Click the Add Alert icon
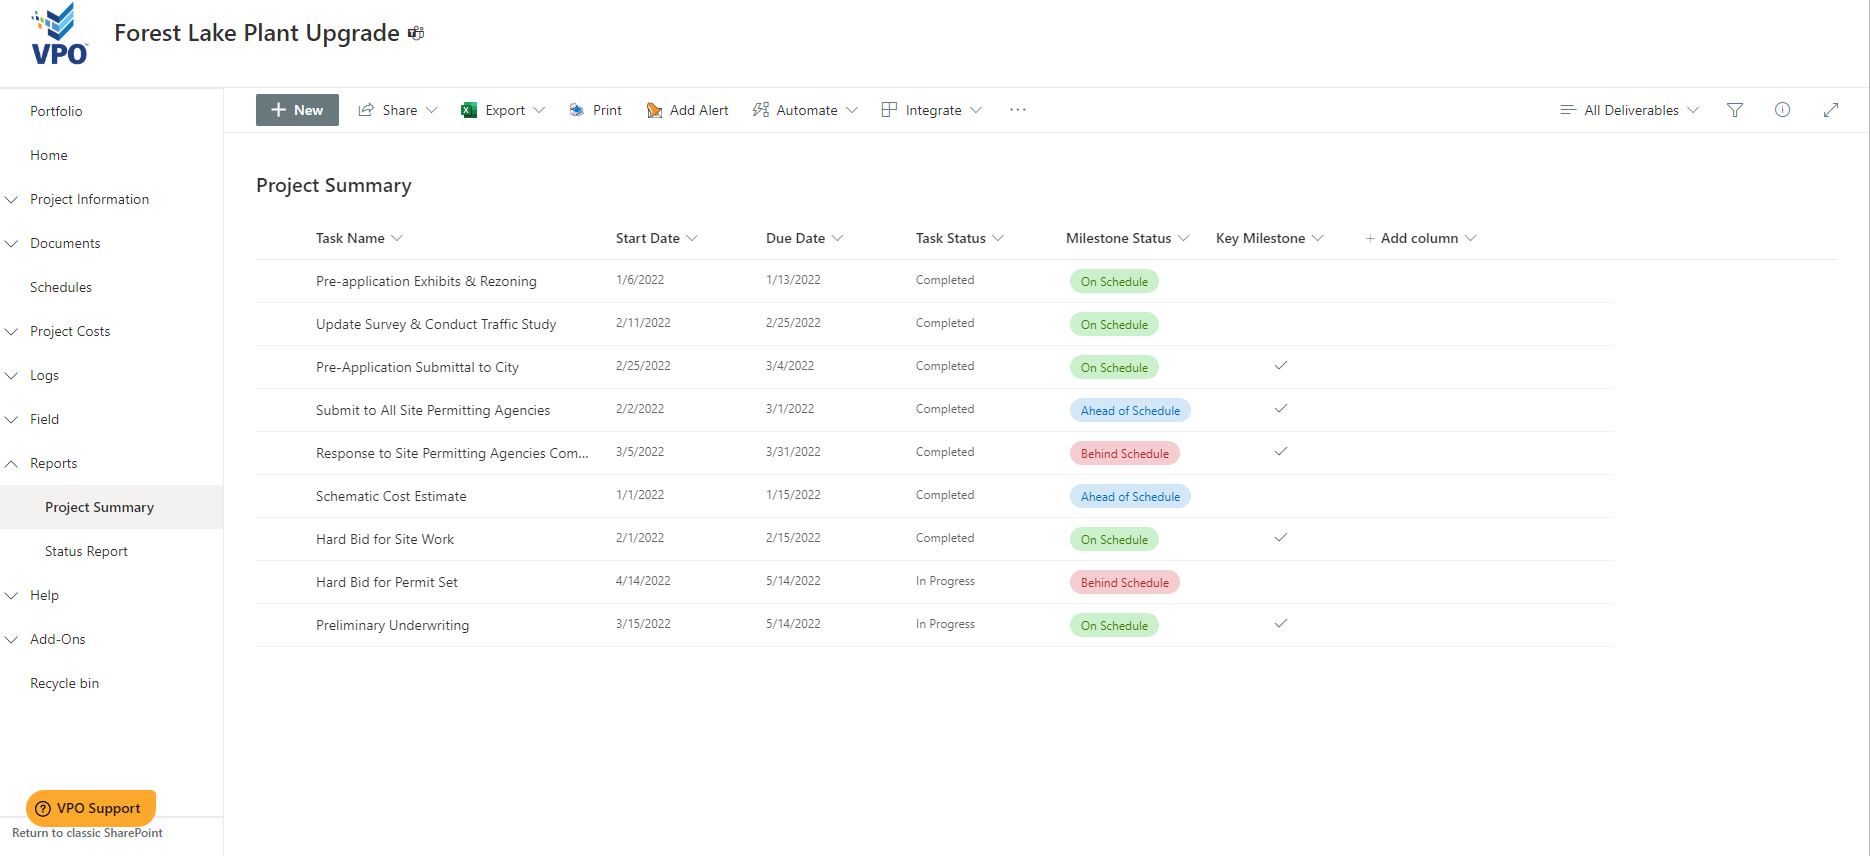Viewport: 1870px width, 856px height. pos(654,110)
